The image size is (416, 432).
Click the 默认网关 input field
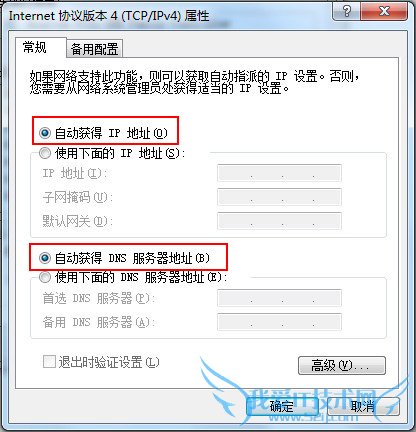point(279,221)
